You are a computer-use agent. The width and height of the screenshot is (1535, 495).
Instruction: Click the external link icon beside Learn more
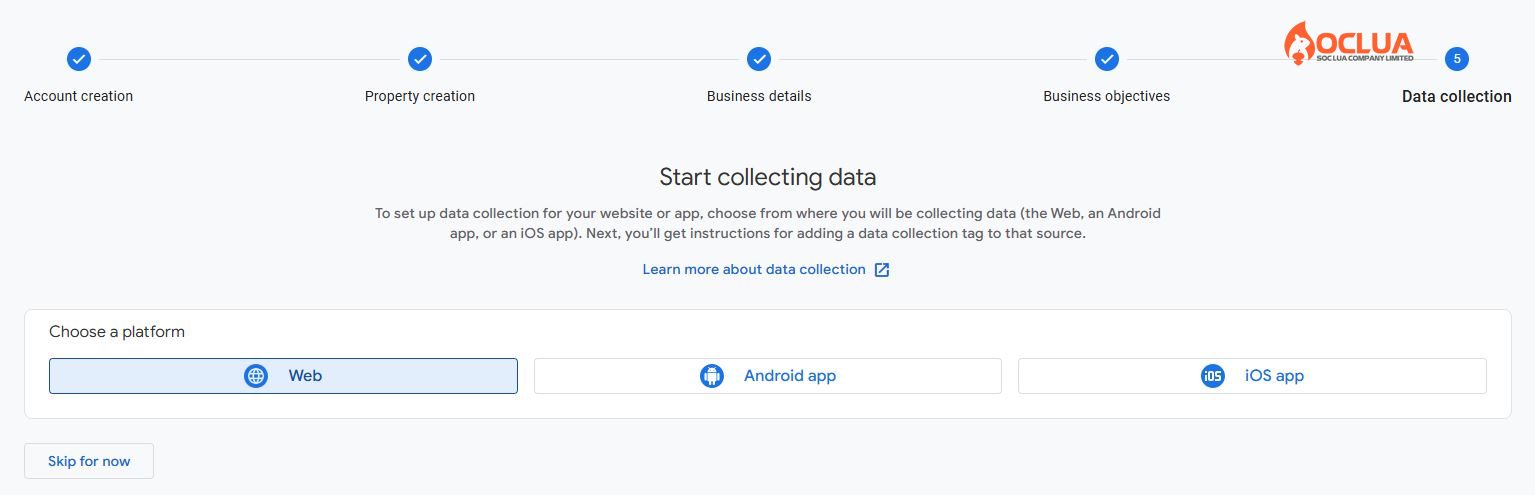tap(882, 270)
